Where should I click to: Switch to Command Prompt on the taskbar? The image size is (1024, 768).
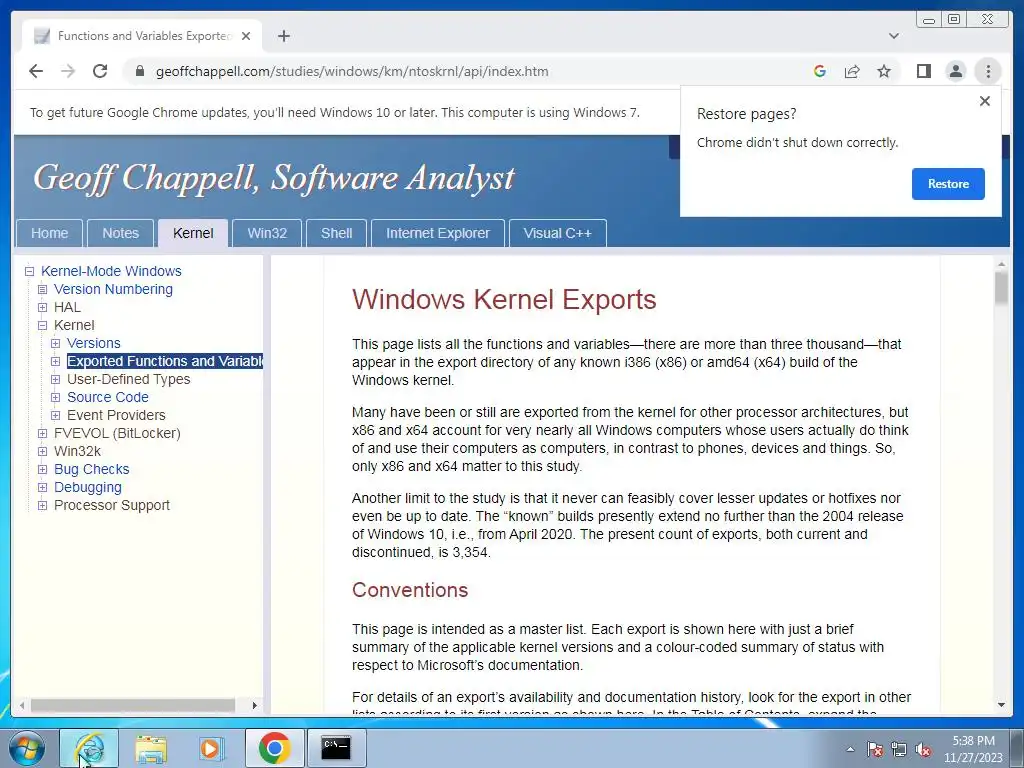click(336, 748)
